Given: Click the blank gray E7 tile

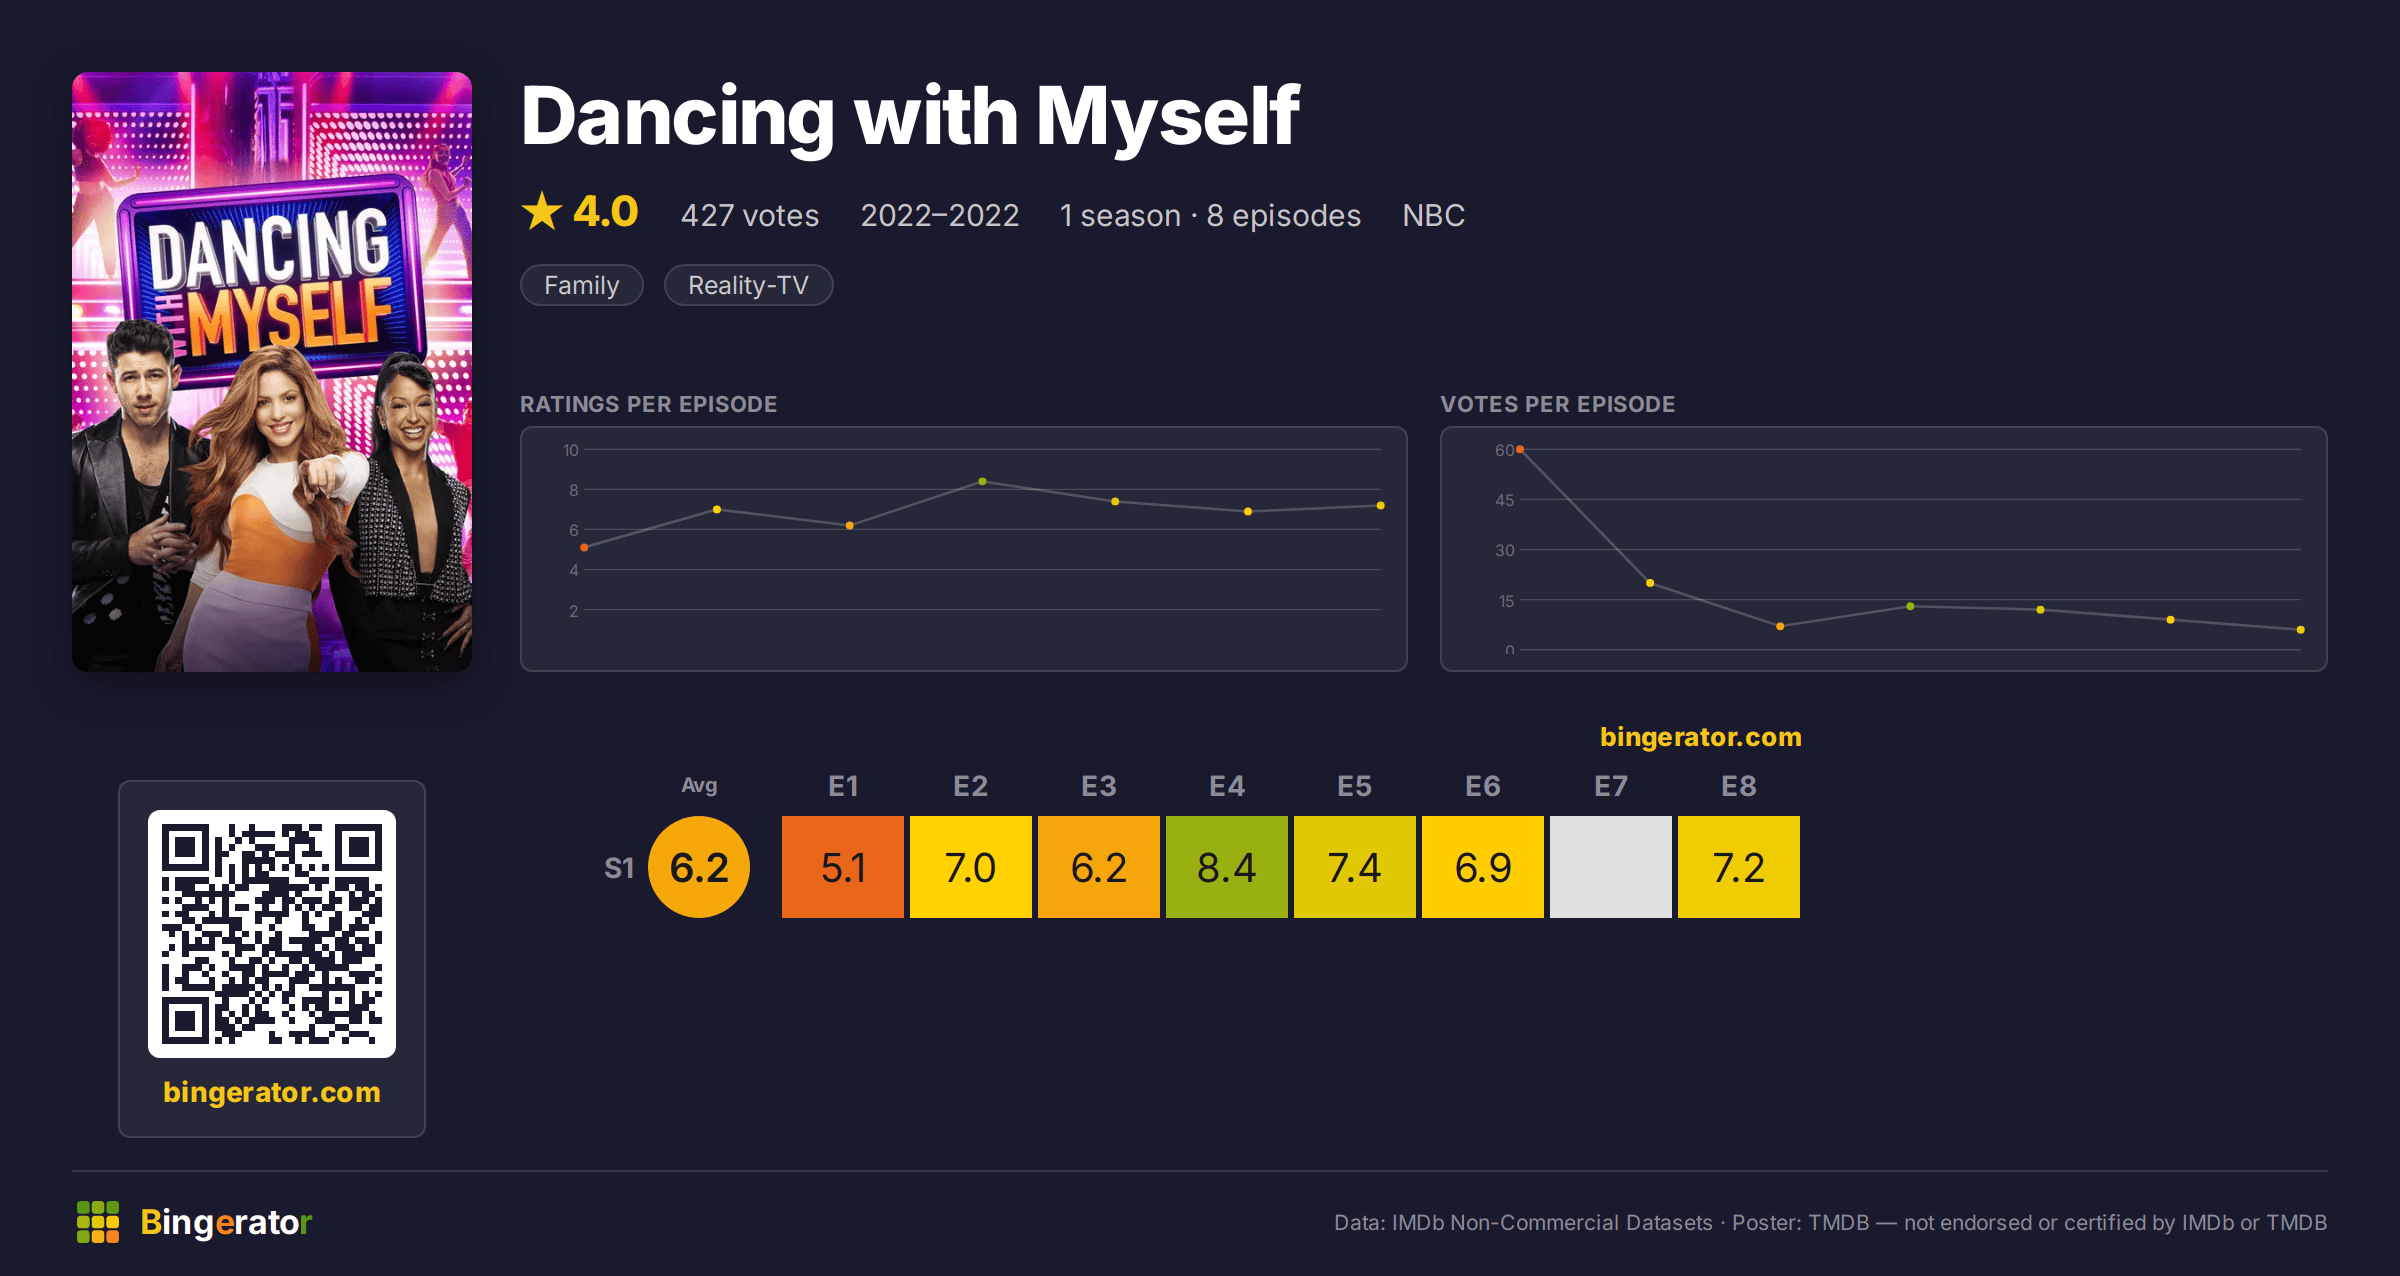Looking at the screenshot, I should coord(1611,867).
